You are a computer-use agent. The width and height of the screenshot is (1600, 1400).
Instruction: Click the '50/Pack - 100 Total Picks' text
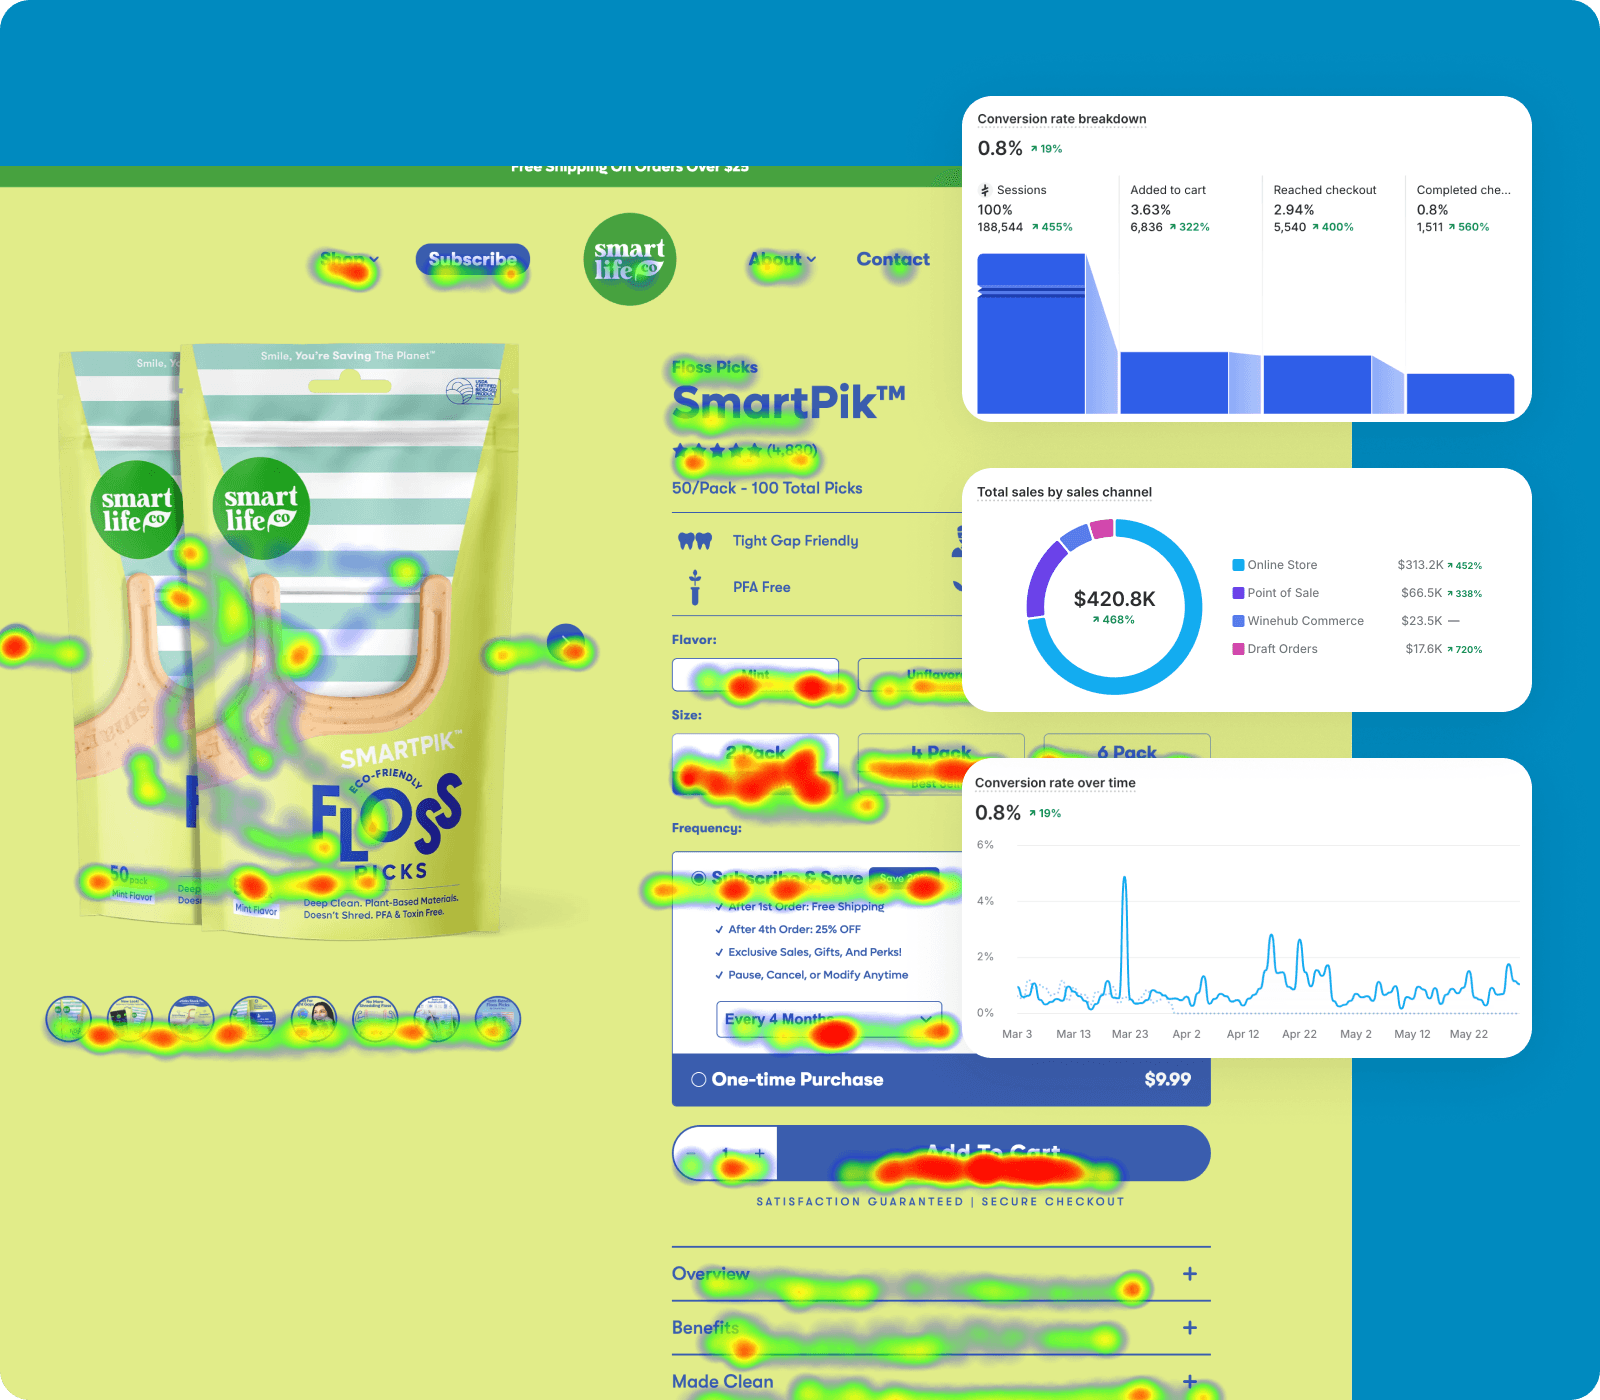(x=767, y=488)
